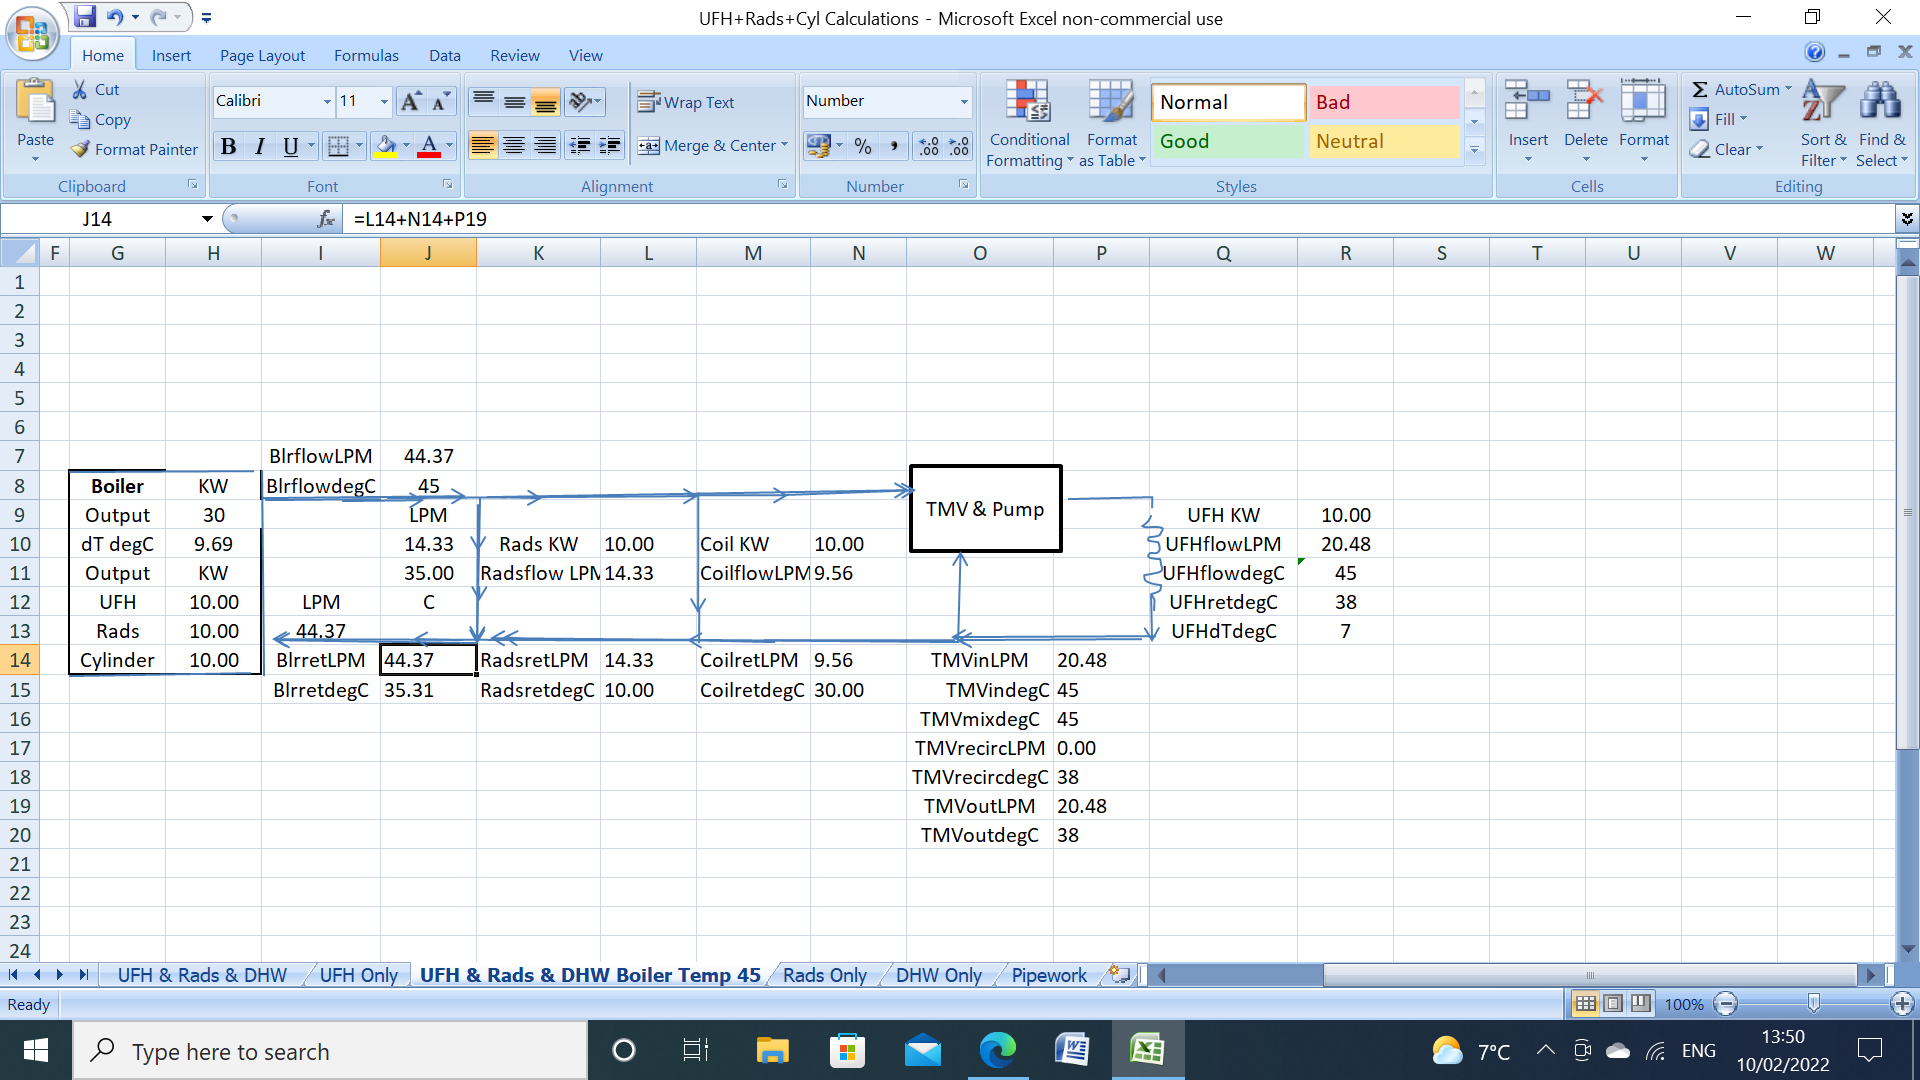Screen dimensions: 1920x1080
Task: Center text horizontally
Action: coord(514,146)
